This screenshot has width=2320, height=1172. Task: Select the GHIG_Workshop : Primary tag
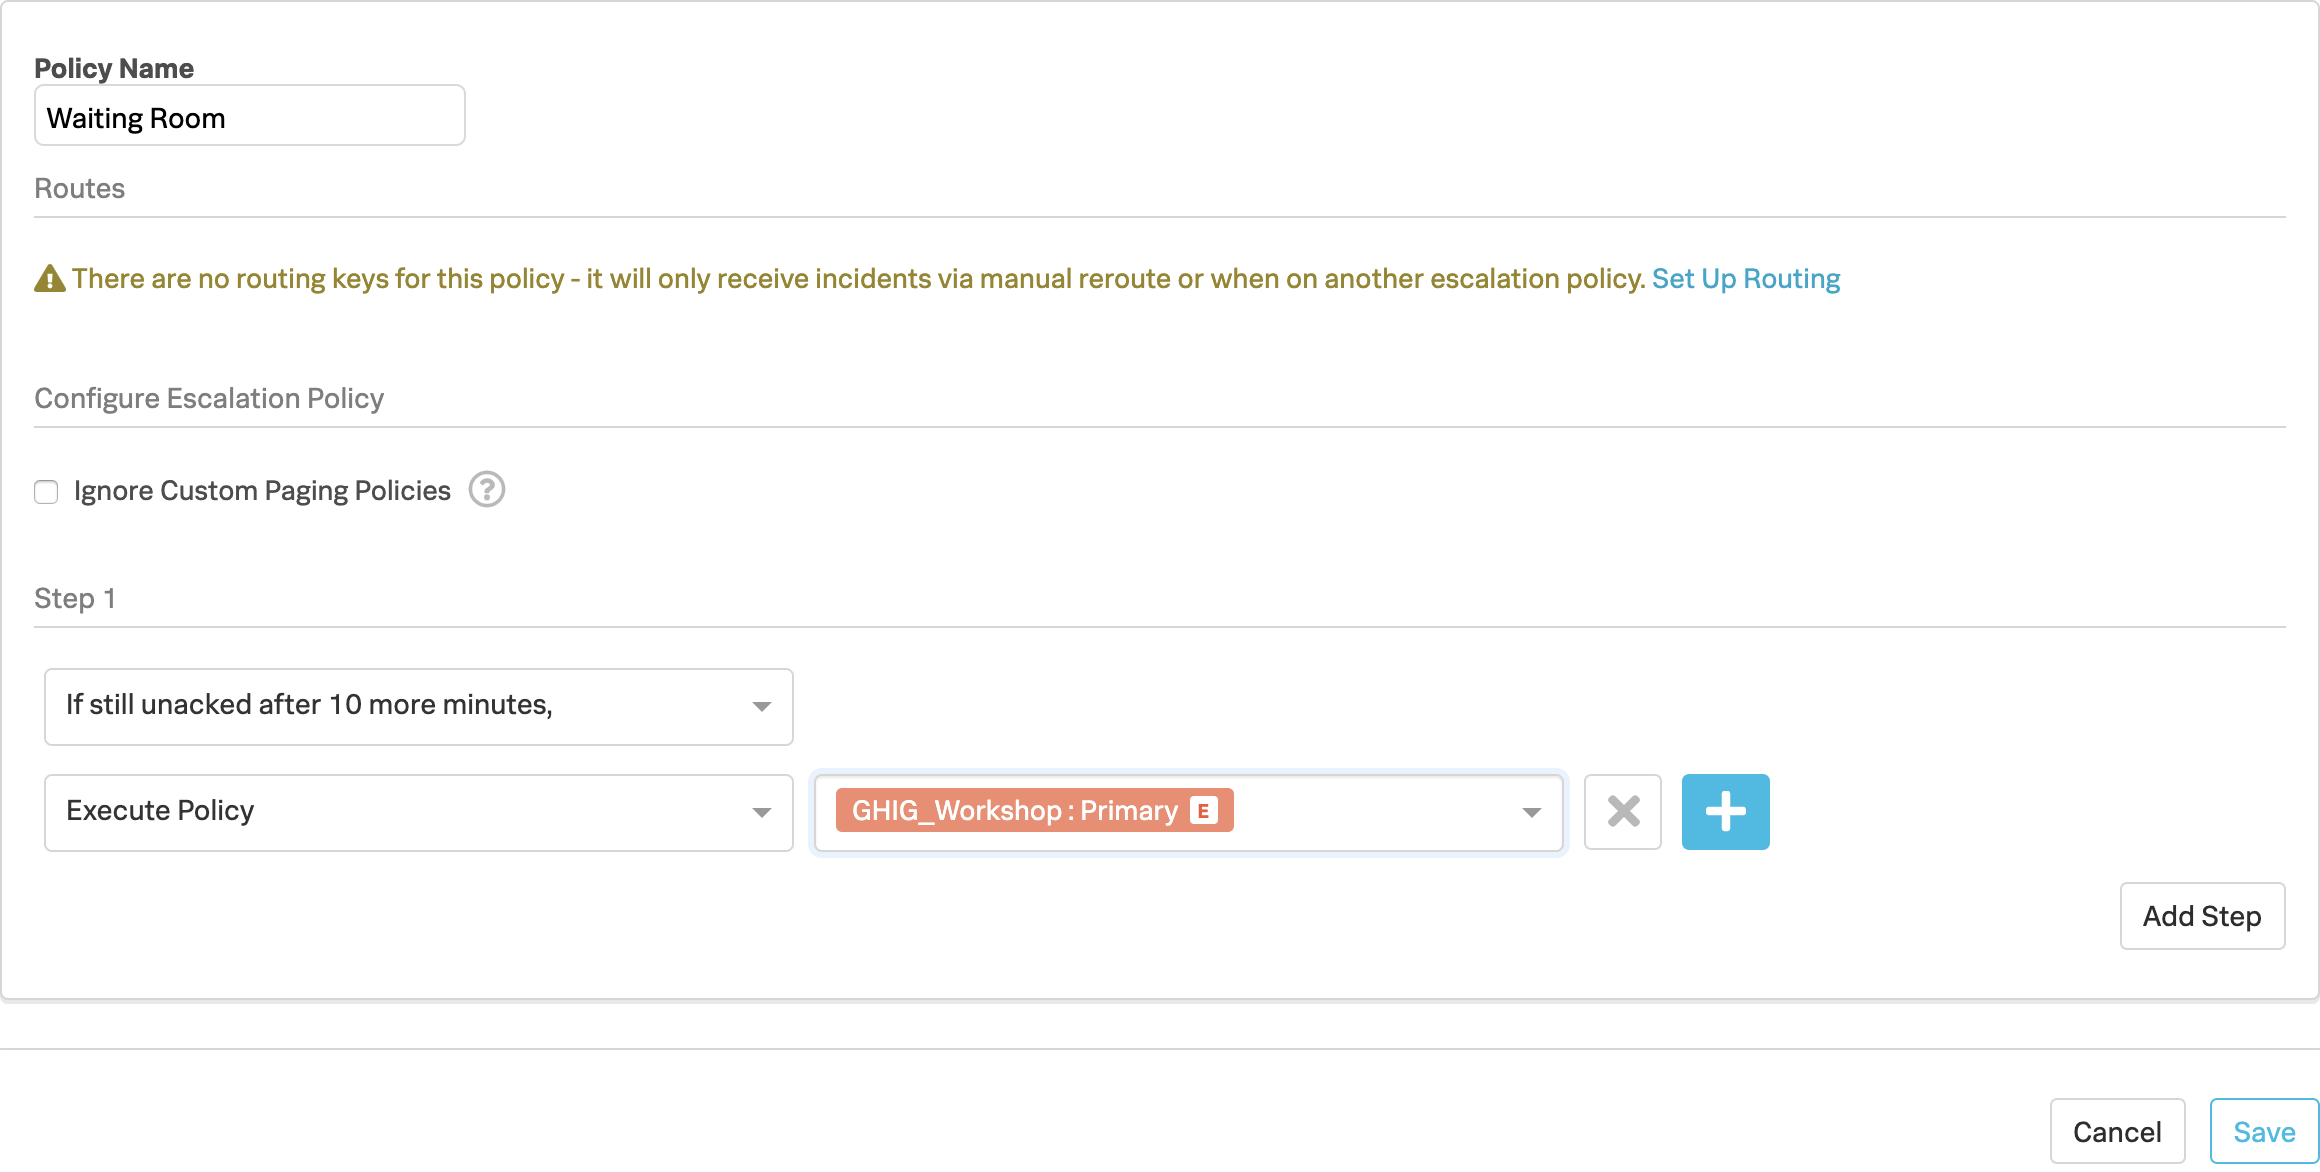pyautogui.click(x=1014, y=810)
